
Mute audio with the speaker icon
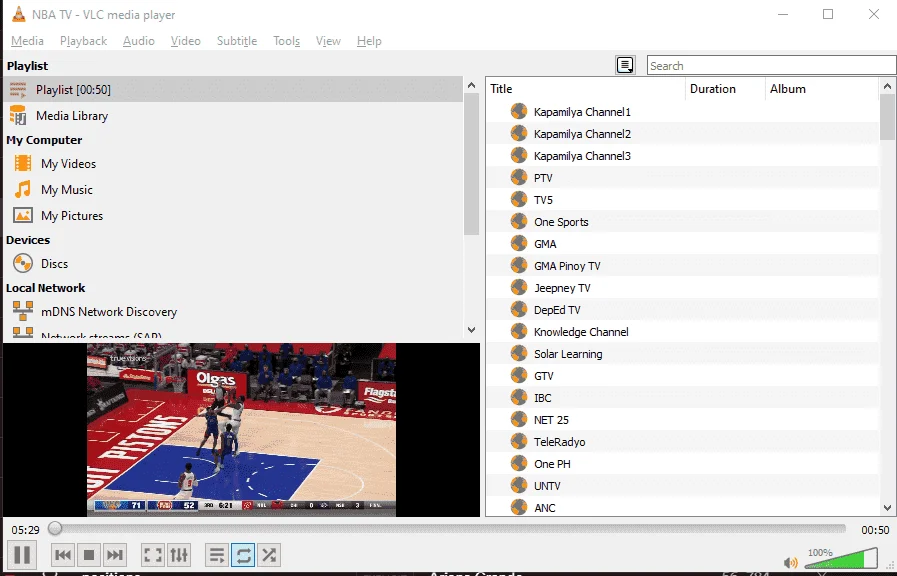(x=791, y=562)
